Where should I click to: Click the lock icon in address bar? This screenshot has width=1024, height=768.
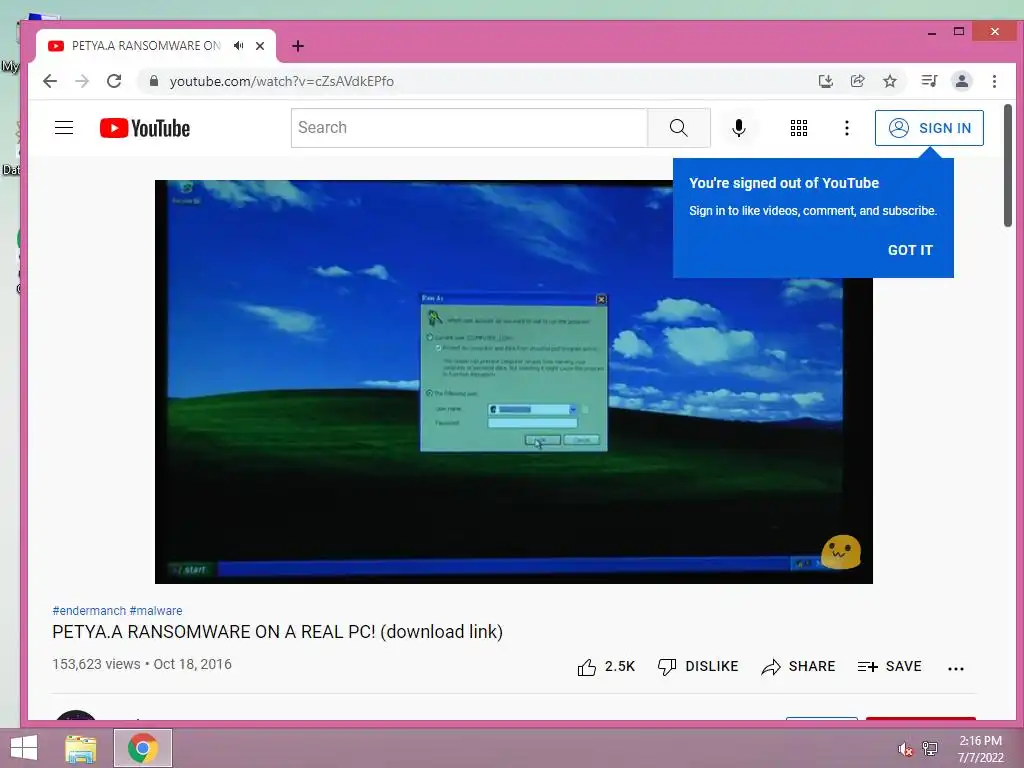(x=153, y=81)
